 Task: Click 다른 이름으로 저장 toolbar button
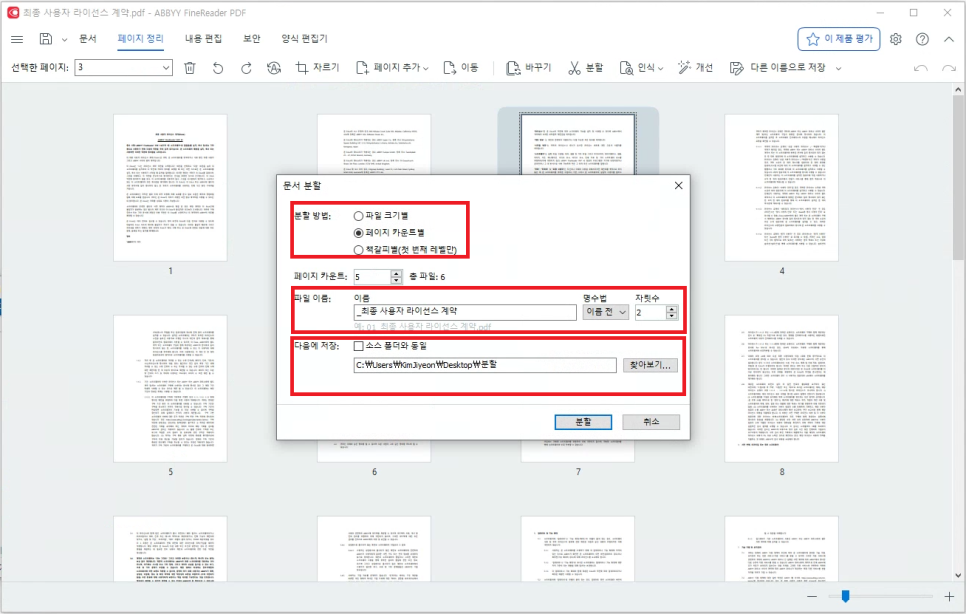(x=777, y=68)
